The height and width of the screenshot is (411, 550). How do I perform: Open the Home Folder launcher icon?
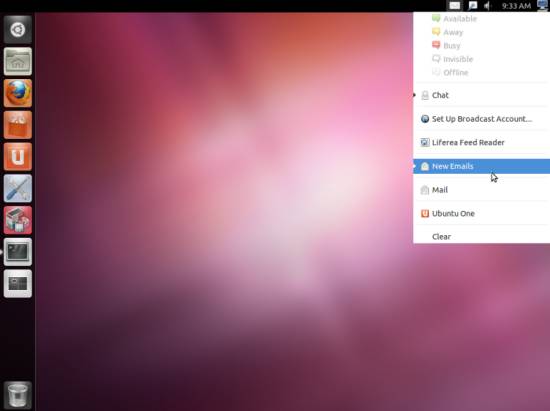click(x=18, y=61)
